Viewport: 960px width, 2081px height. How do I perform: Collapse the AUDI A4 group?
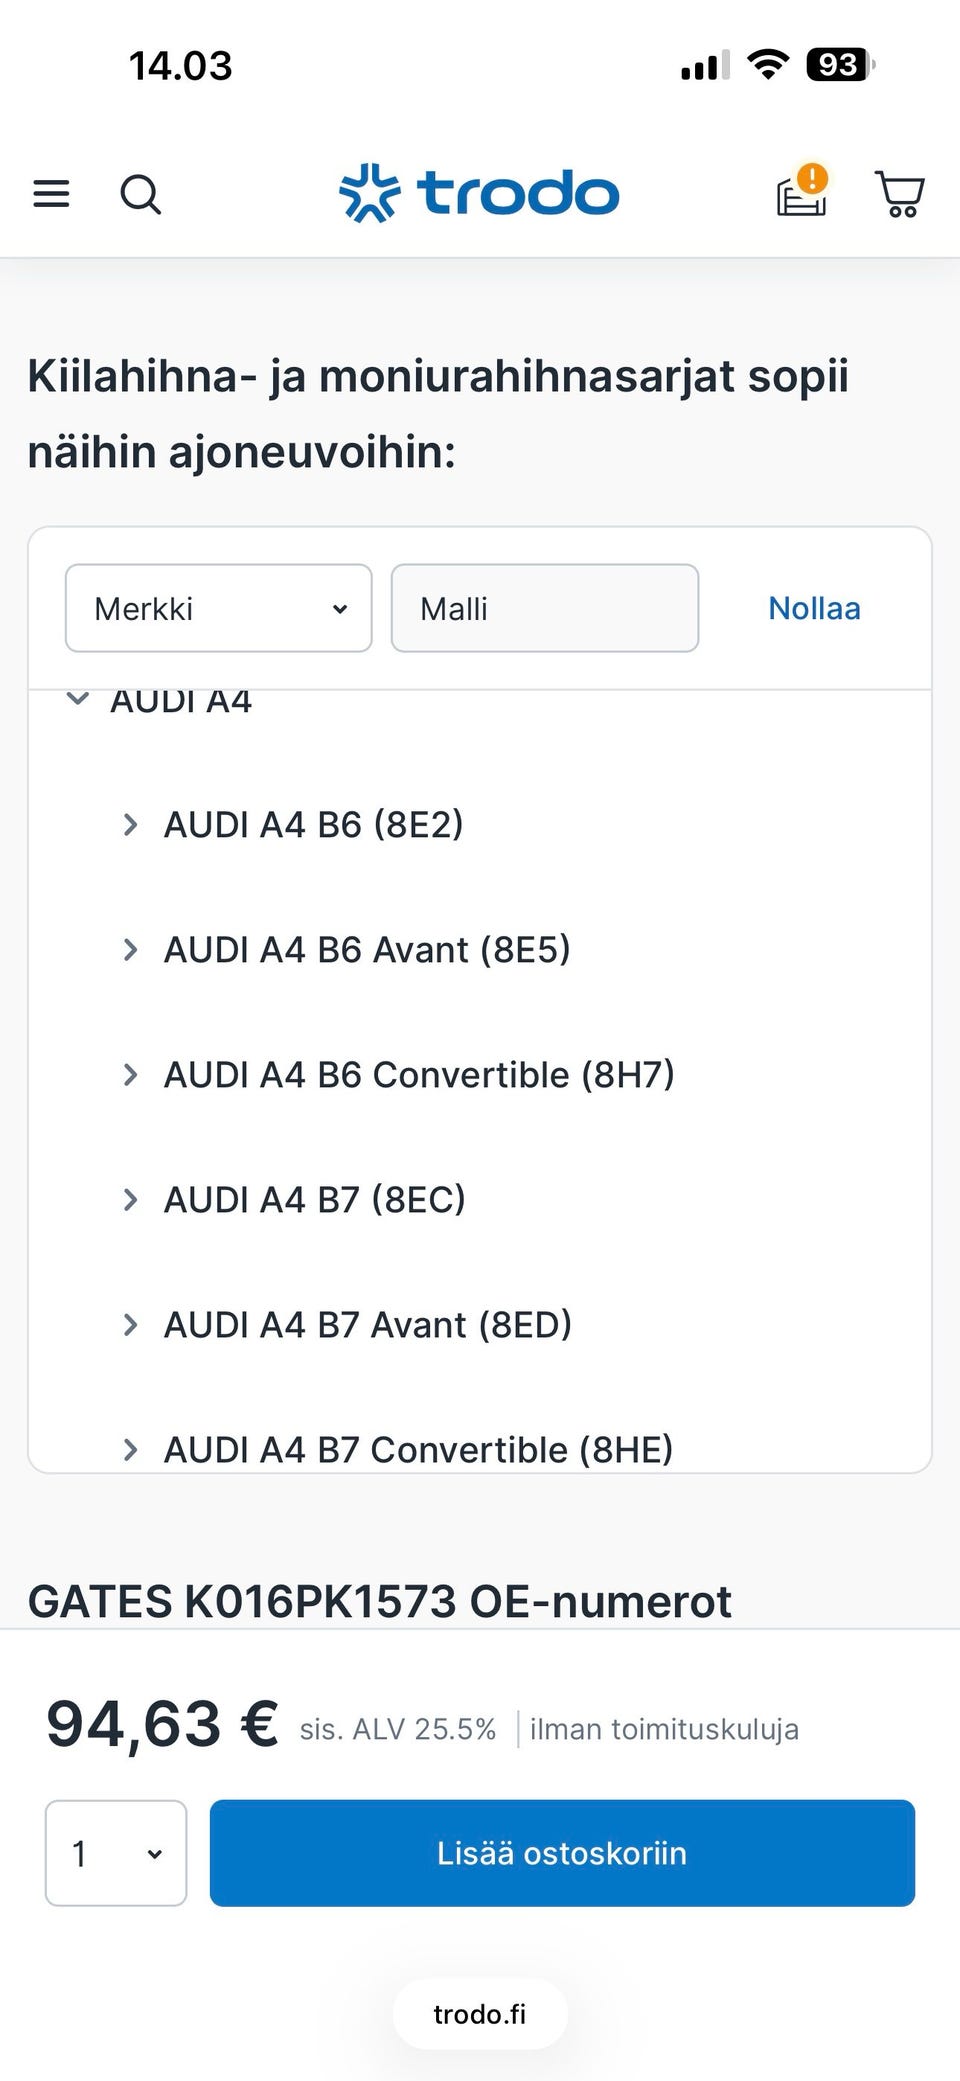77,699
